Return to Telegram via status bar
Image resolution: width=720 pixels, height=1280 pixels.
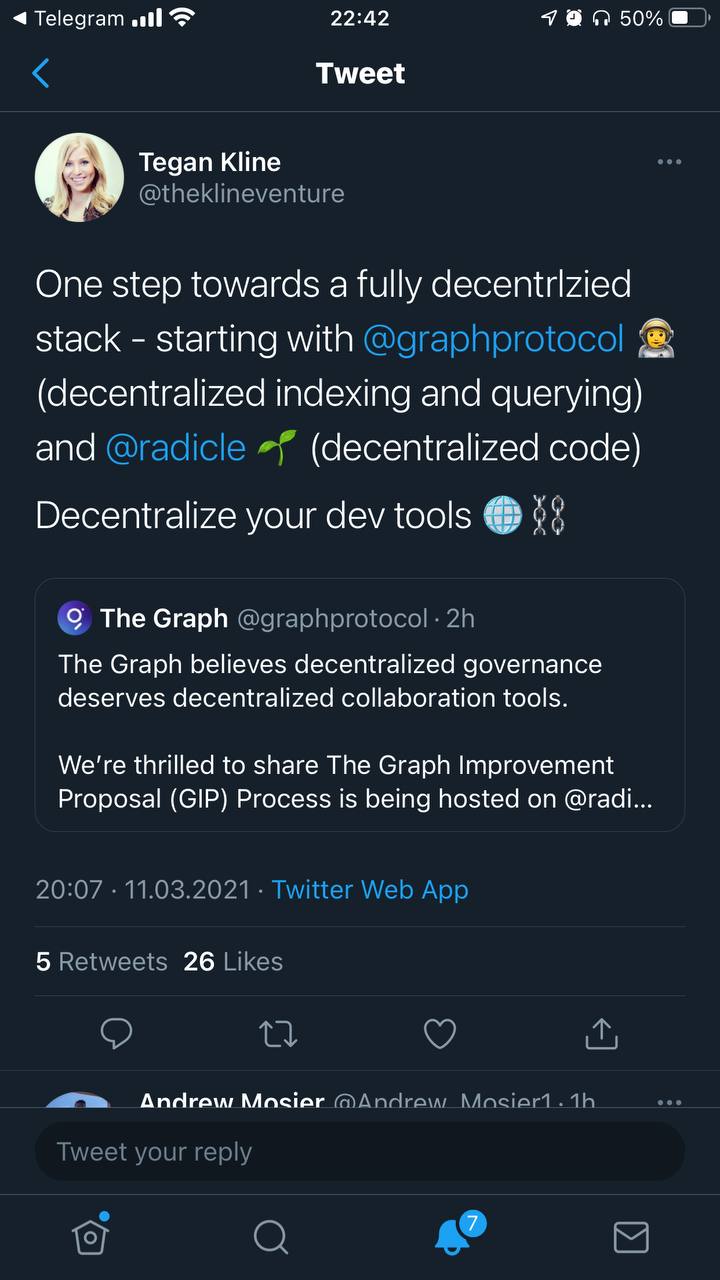click(68, 18)
